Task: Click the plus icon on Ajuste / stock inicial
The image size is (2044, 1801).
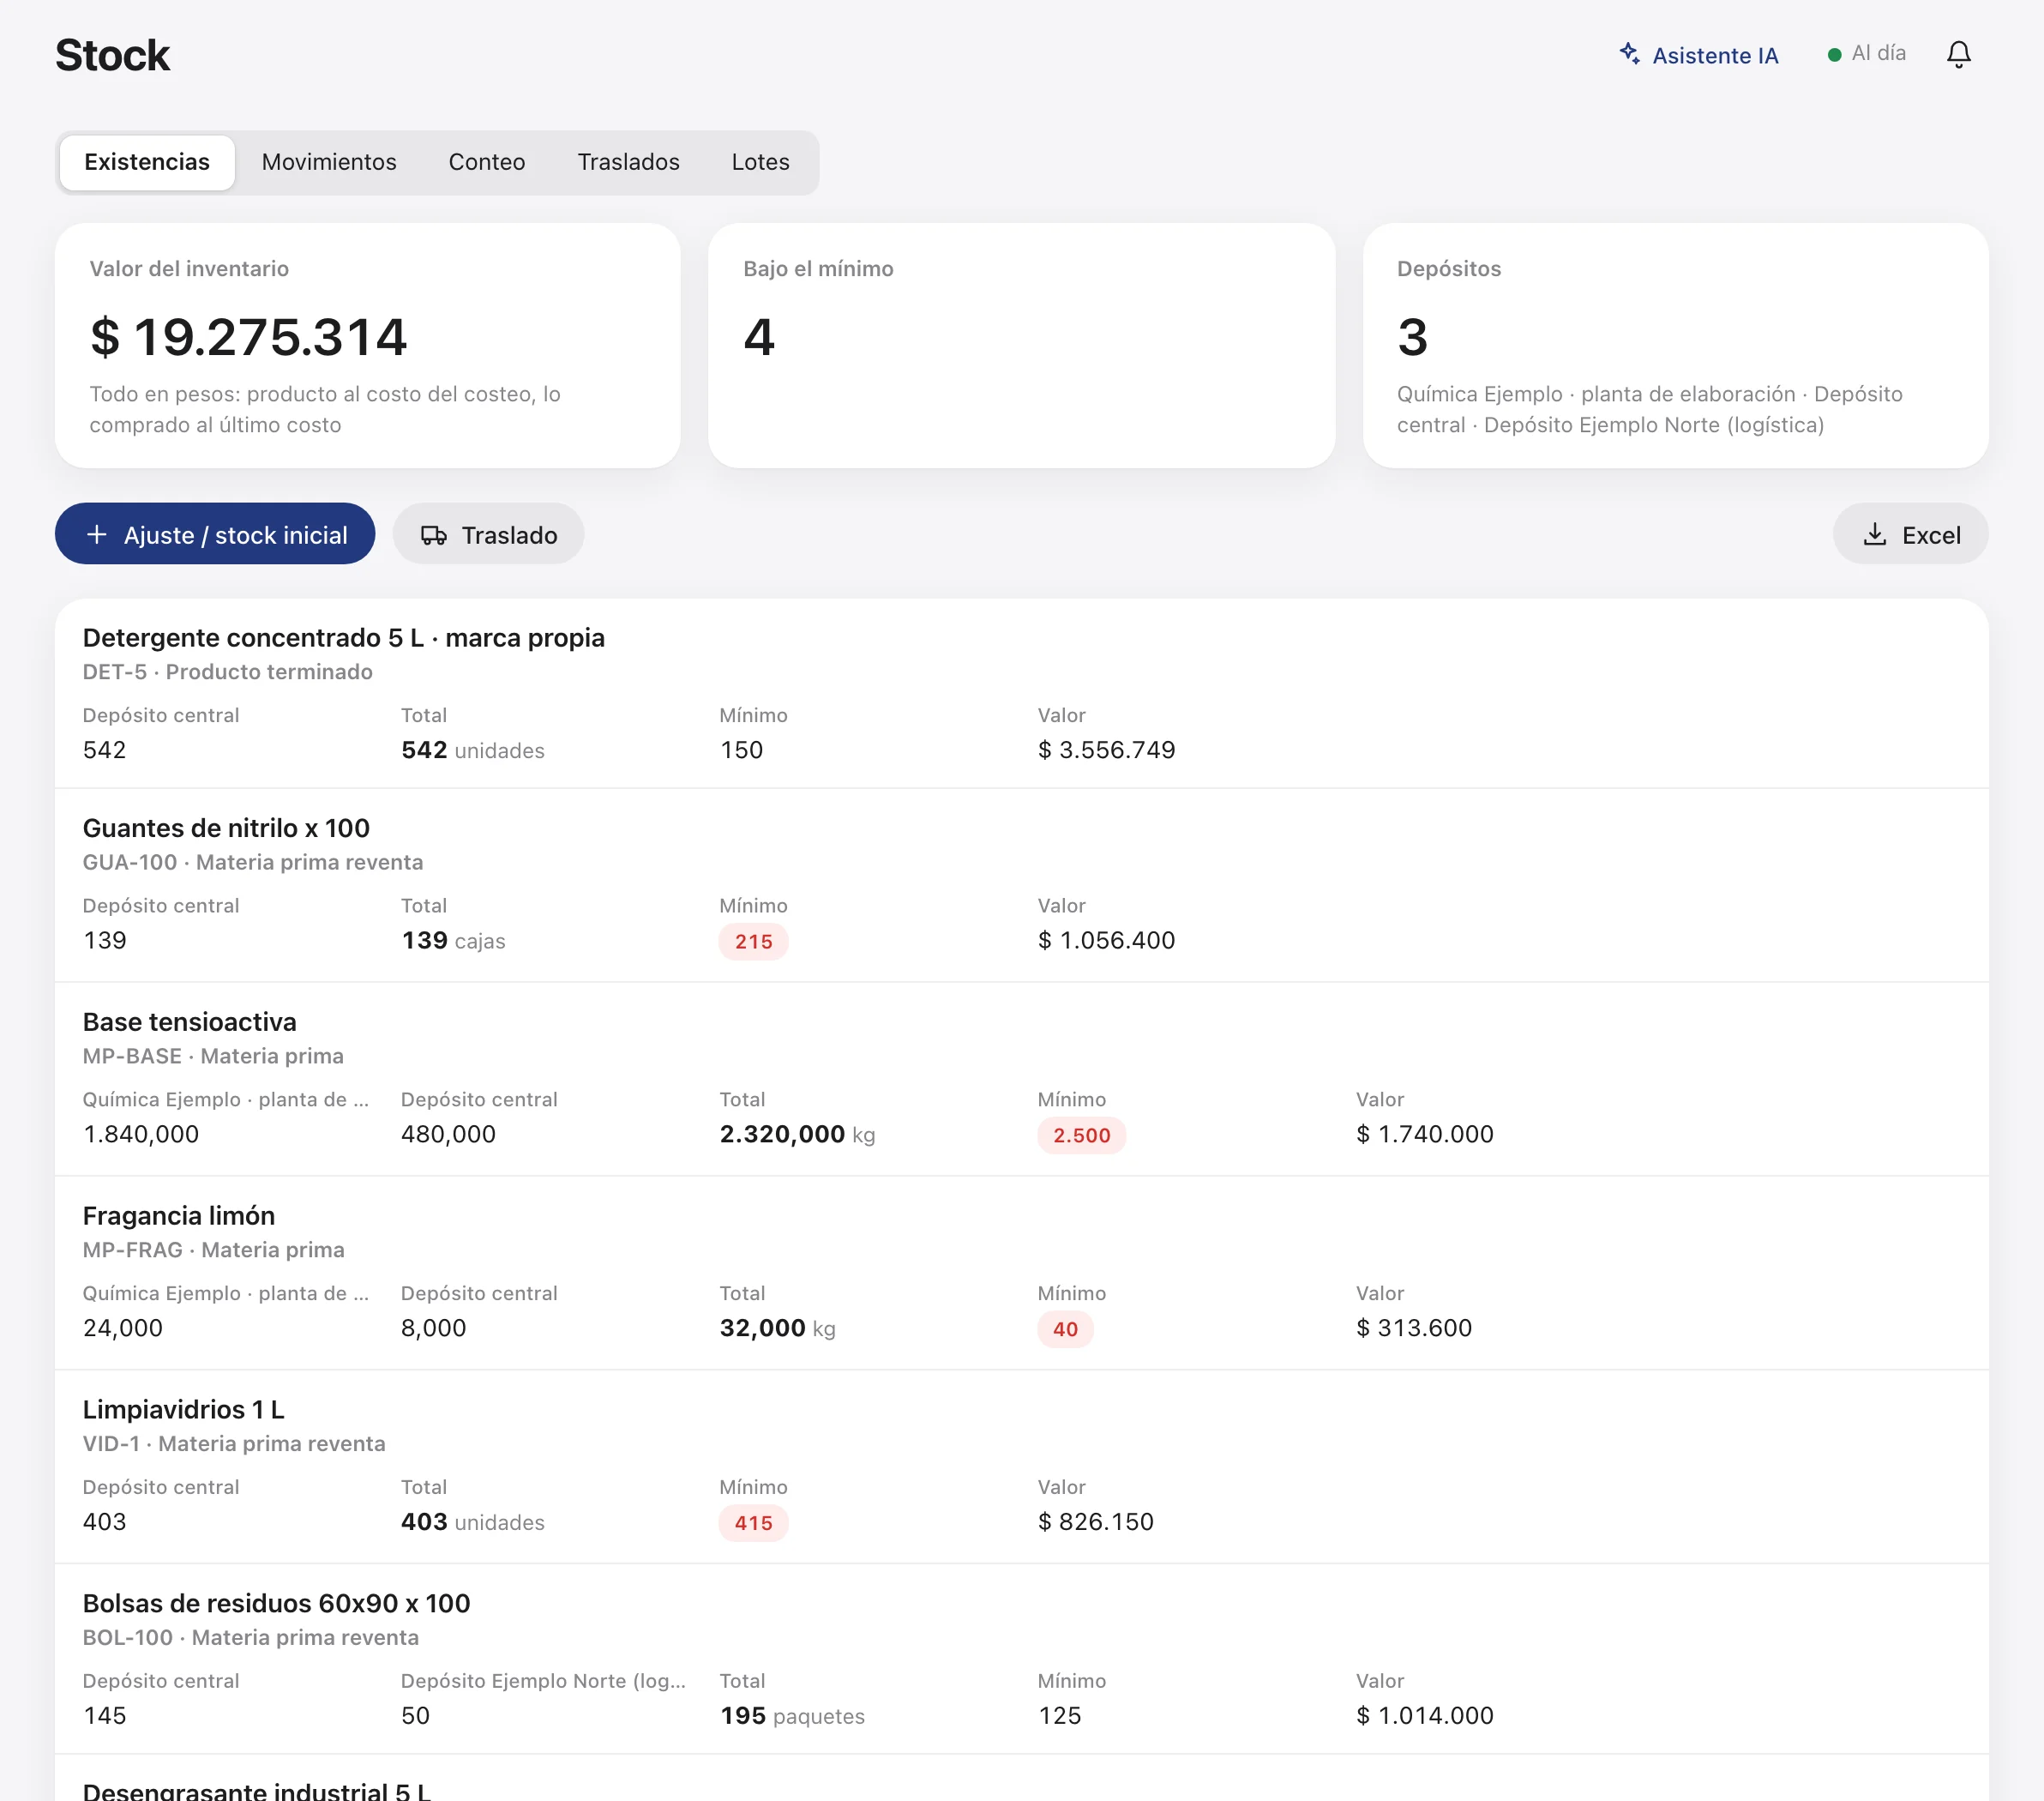Action: point(97,535)
